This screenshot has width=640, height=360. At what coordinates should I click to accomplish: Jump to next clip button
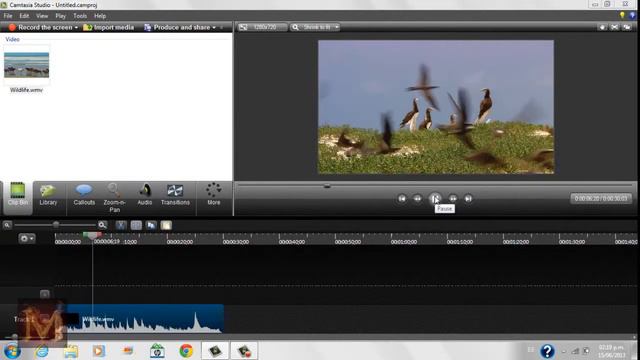(468, 198)
